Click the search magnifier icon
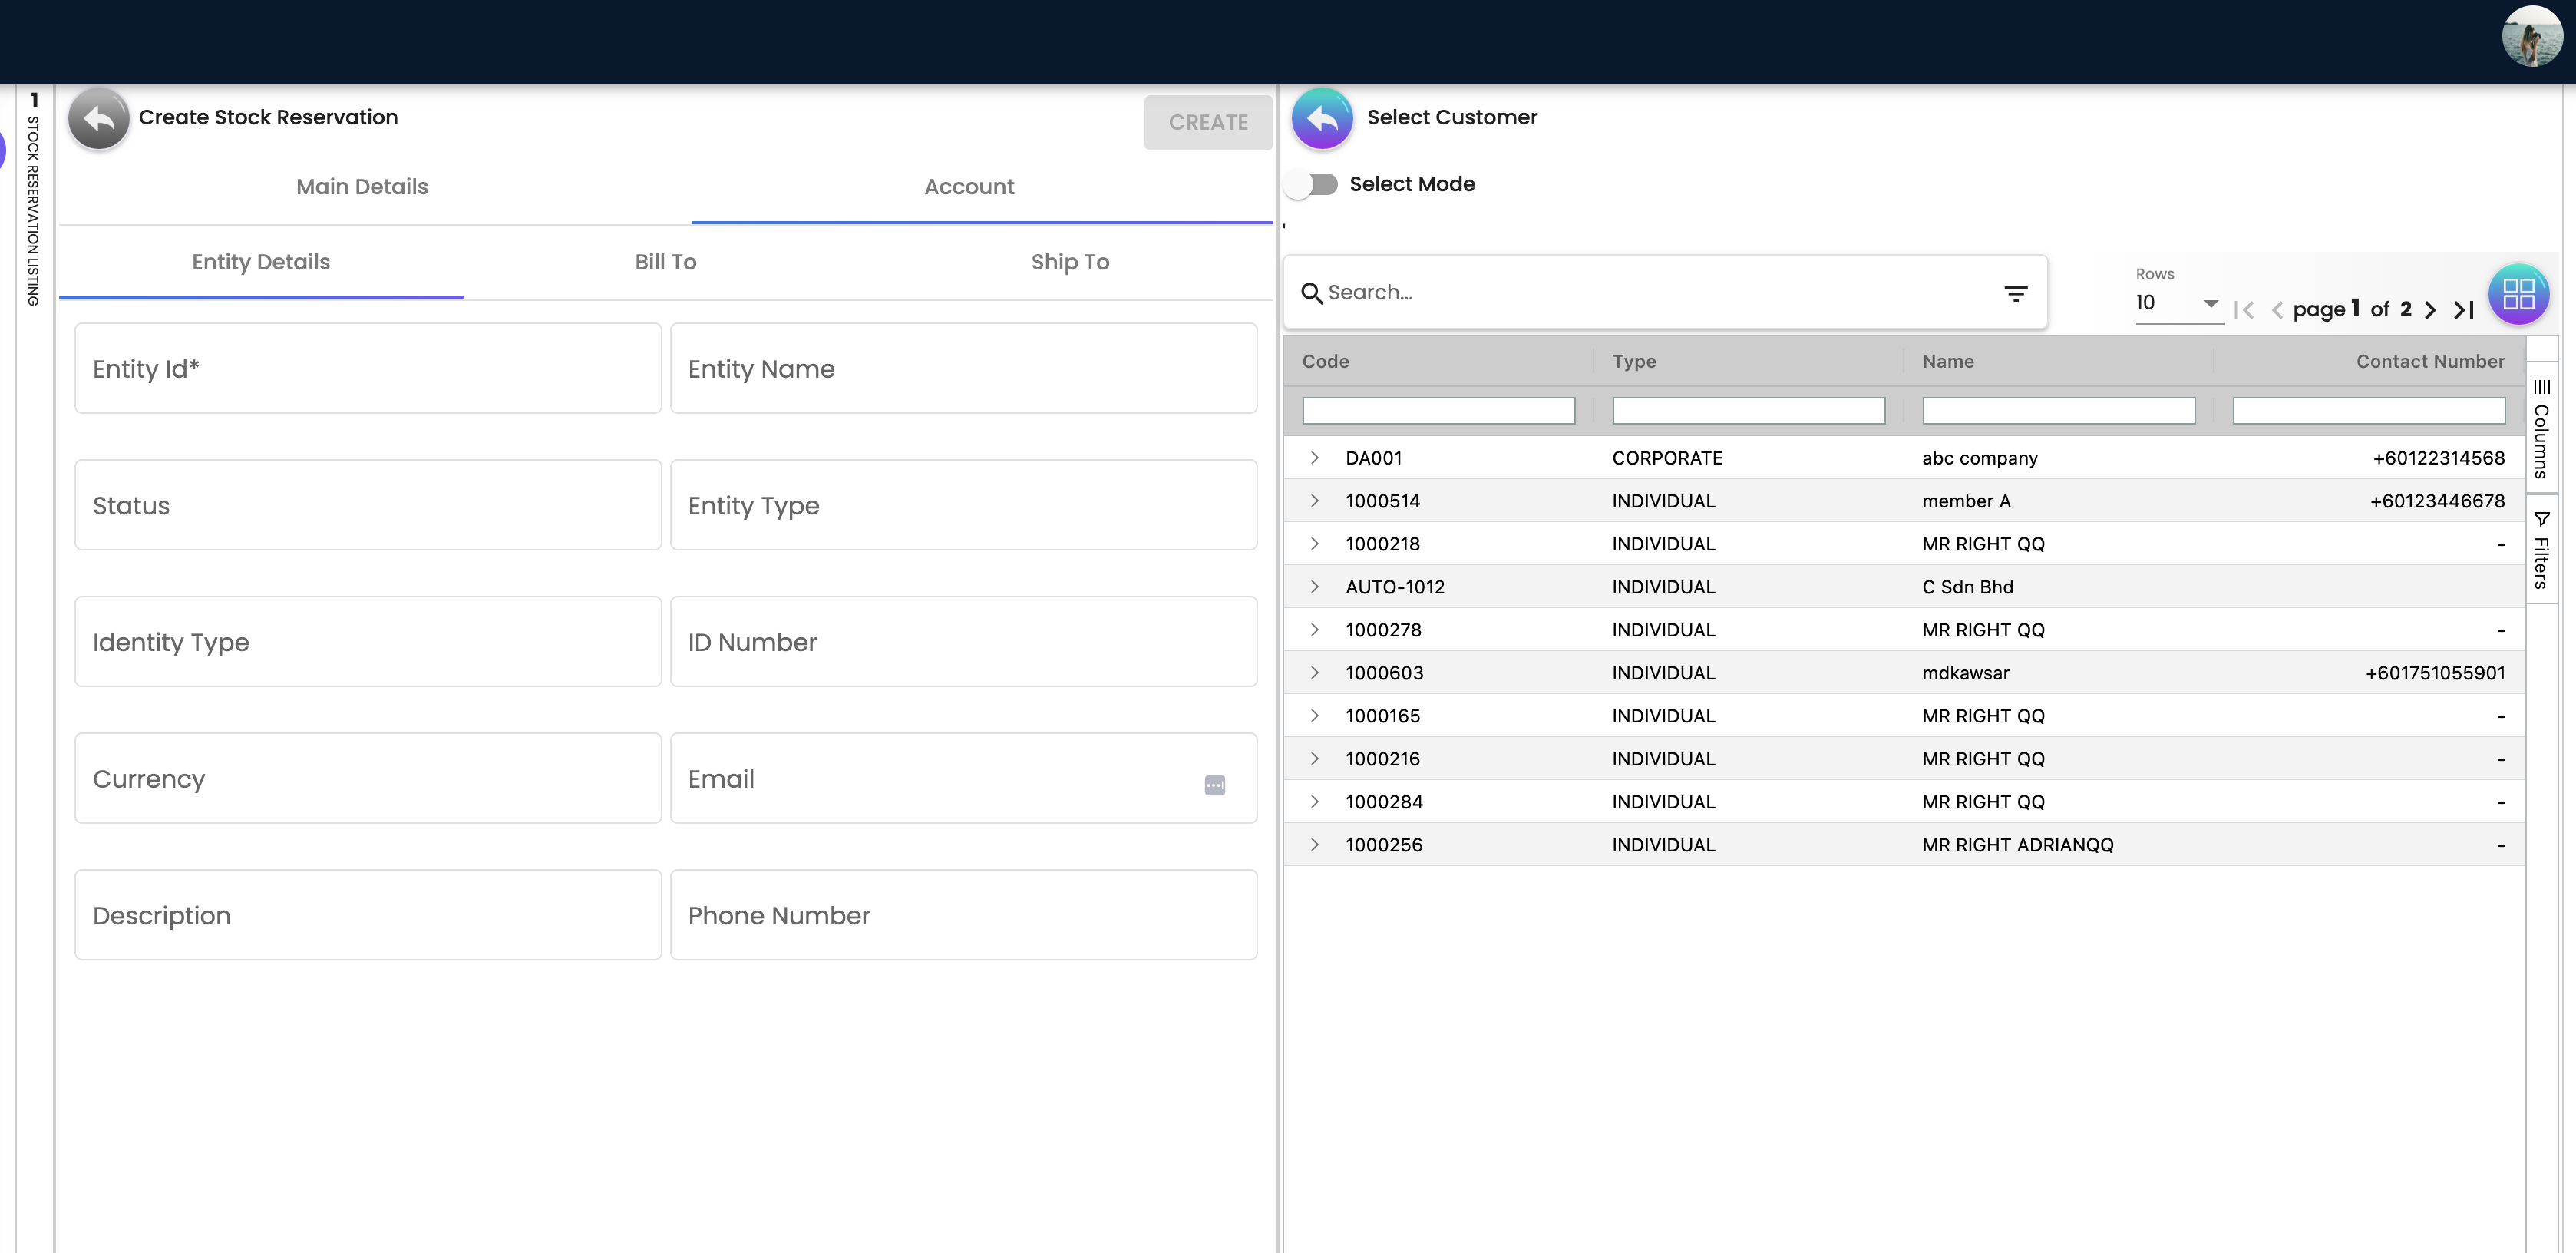 click(1311, 293)
